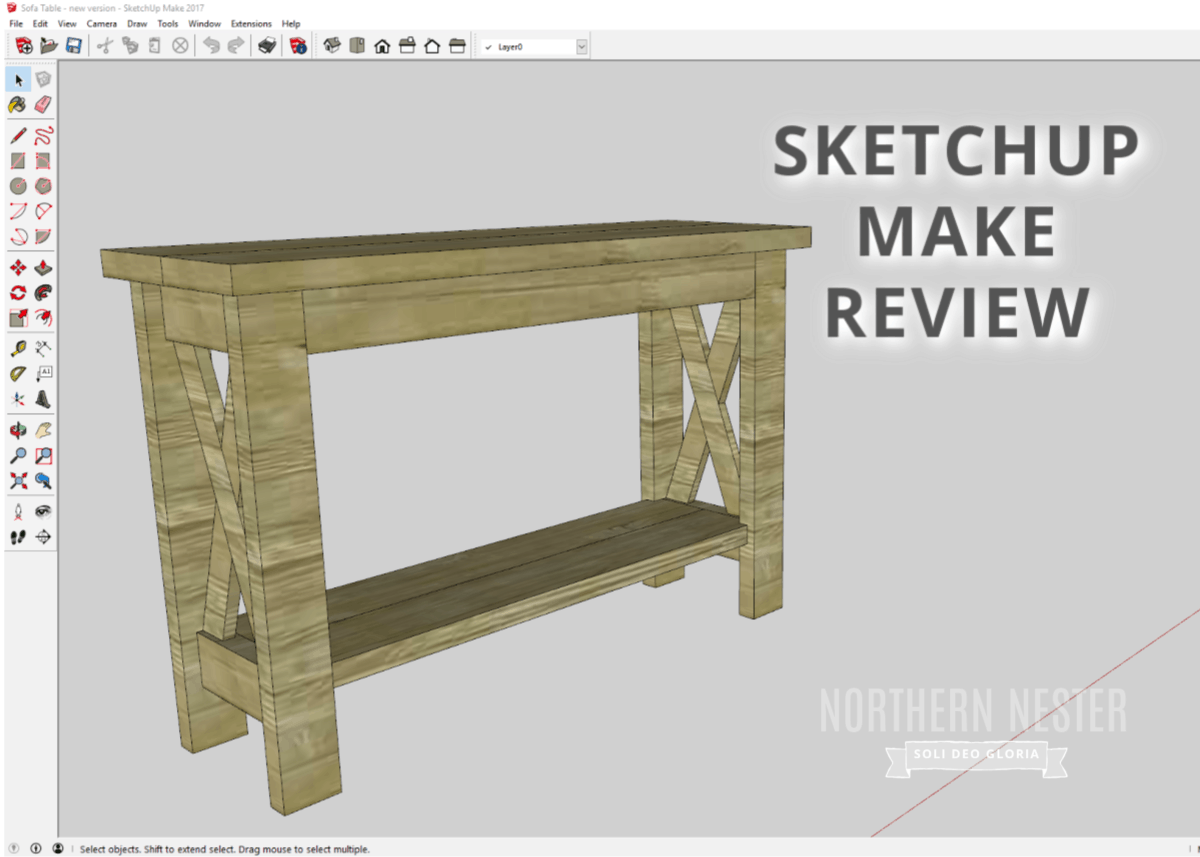Click the Redo arrow in the toolbar
The width and height of the screenshot is (1200, 857).
pos(235,46)
